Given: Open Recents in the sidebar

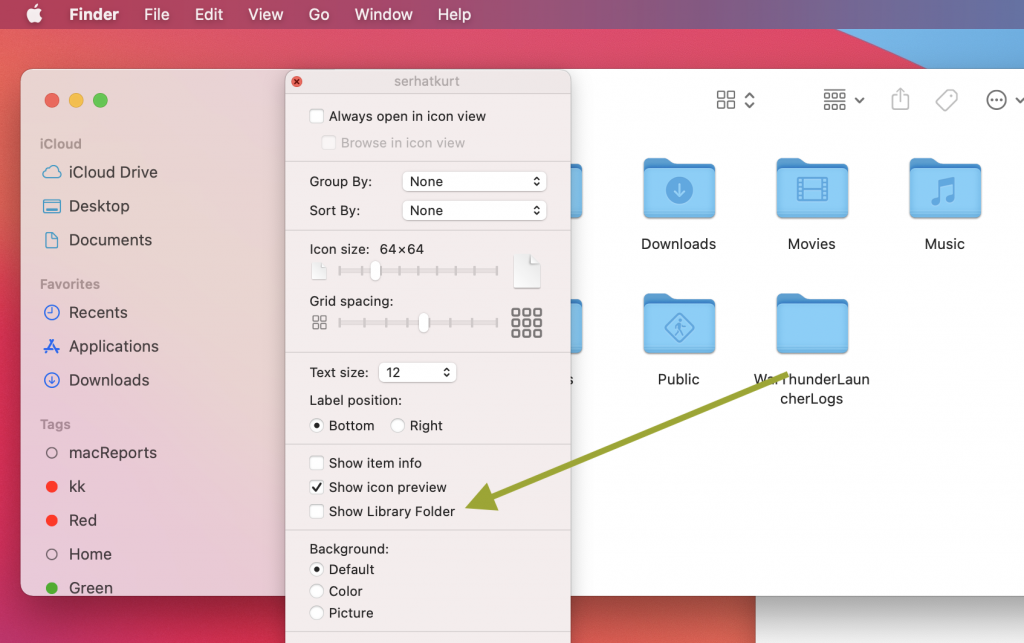Looking at the screenshot, I should (85, 313).
